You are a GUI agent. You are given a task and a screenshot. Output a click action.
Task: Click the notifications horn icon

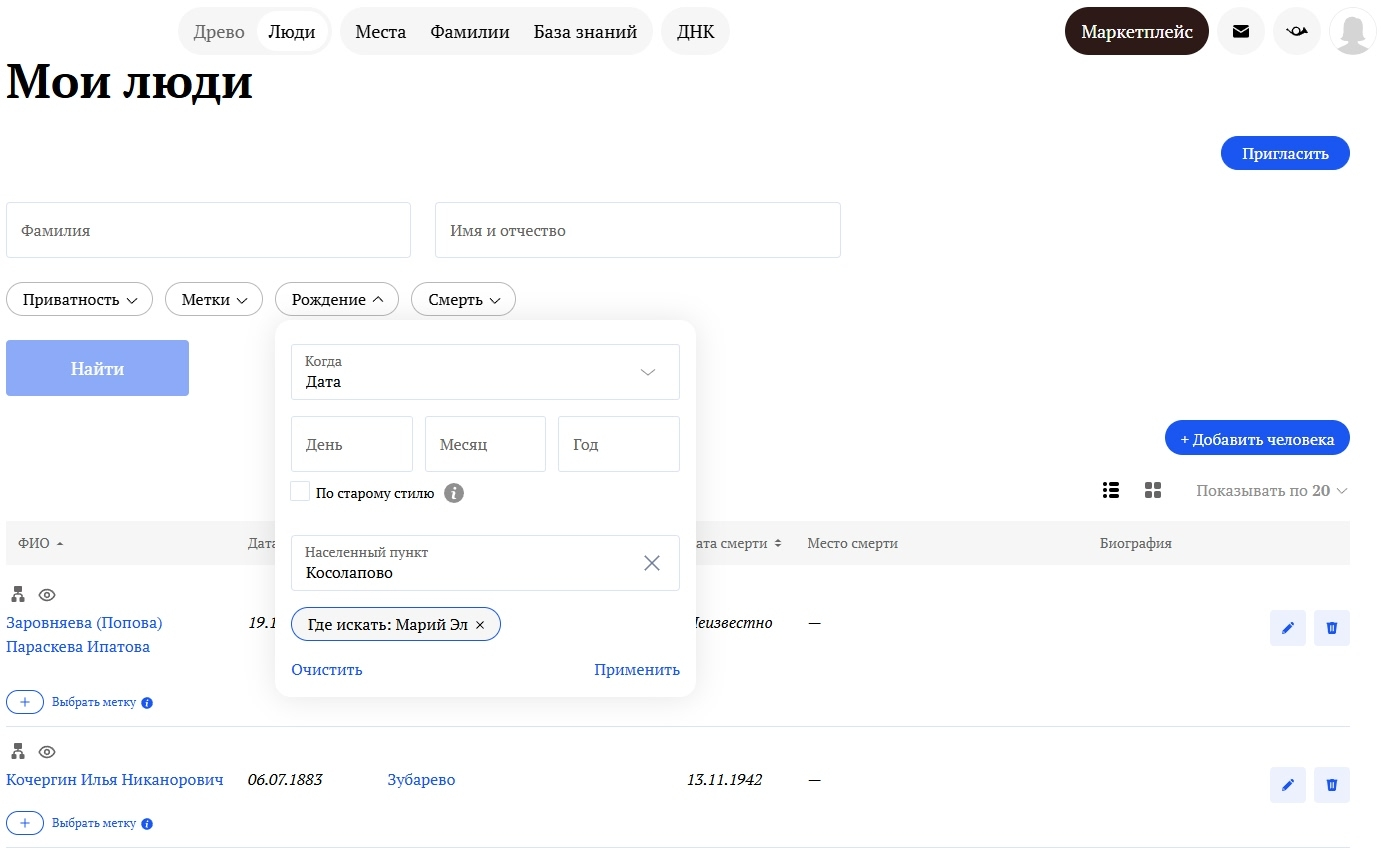point(1297,32)
